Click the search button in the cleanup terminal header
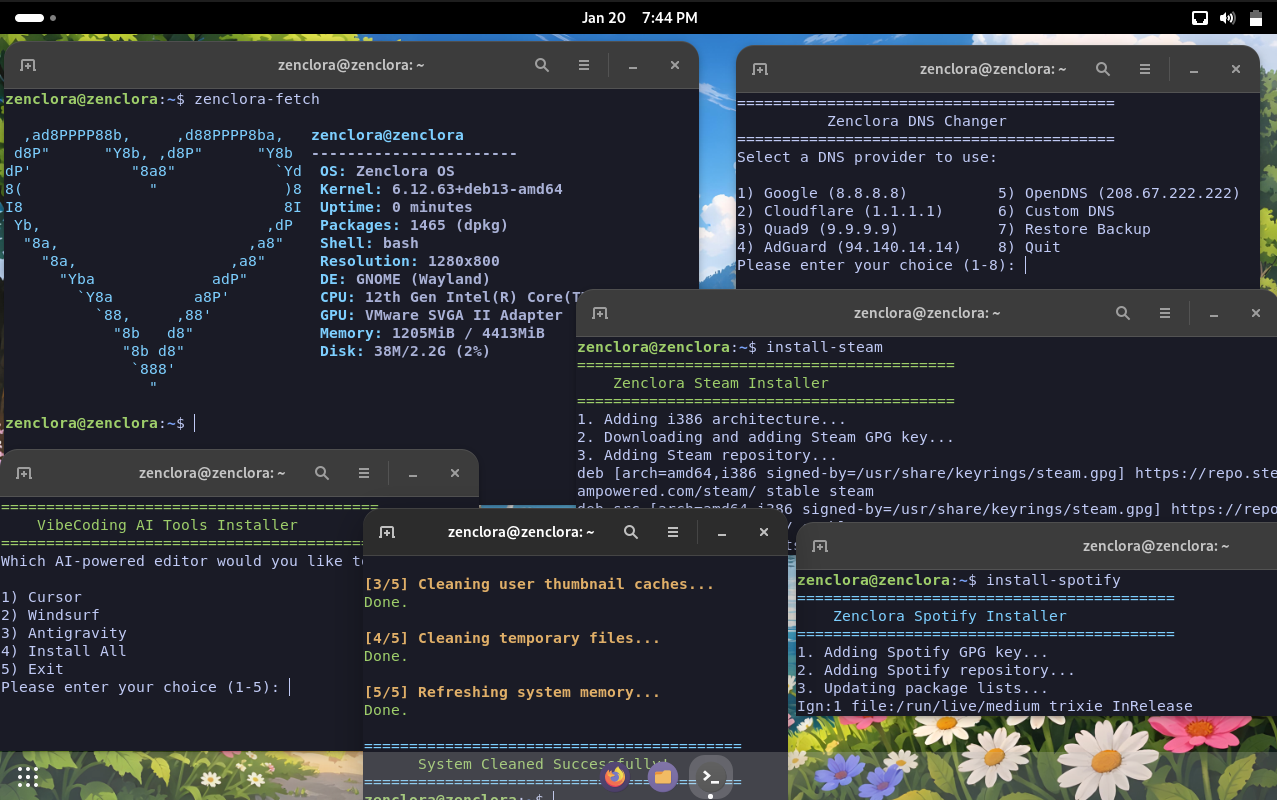 pyautogui.click(x=631, y=532)
